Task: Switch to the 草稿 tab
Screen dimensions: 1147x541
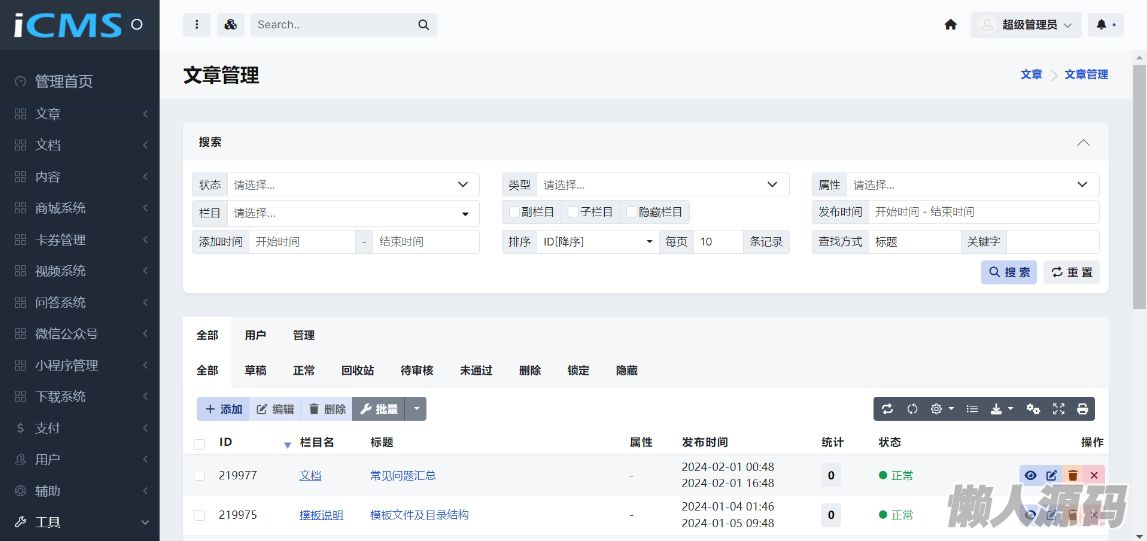Action: [x=255, y=370]
